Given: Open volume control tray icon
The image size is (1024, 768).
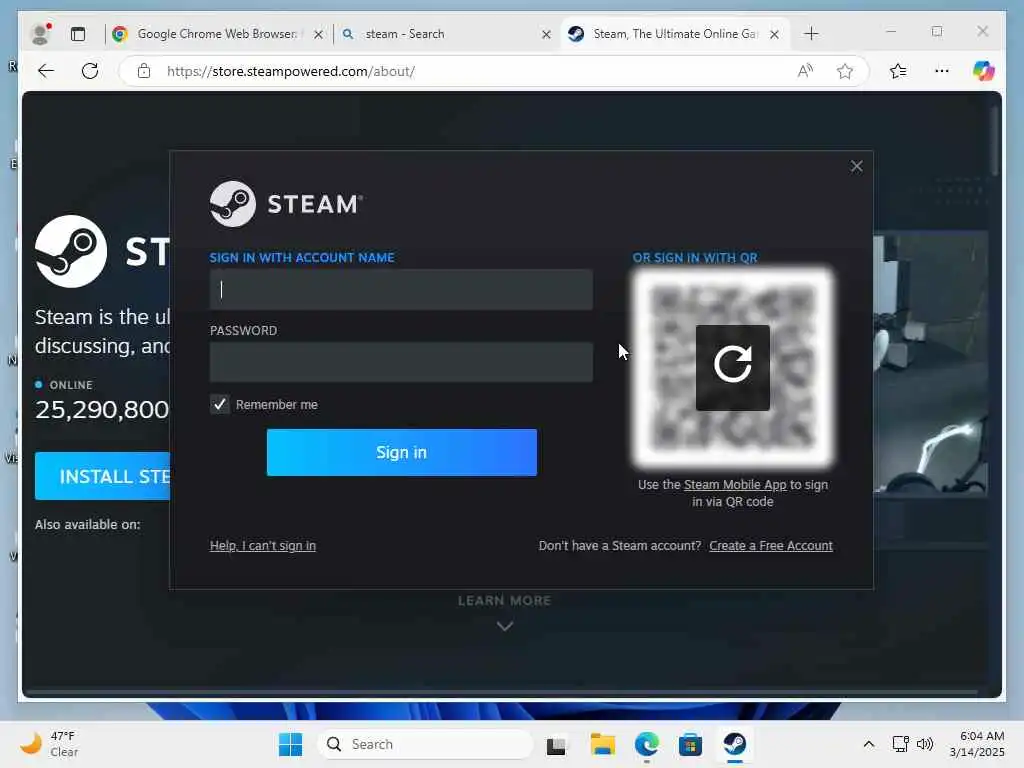Looking at the screenshot, I should (x=925, y=744).
